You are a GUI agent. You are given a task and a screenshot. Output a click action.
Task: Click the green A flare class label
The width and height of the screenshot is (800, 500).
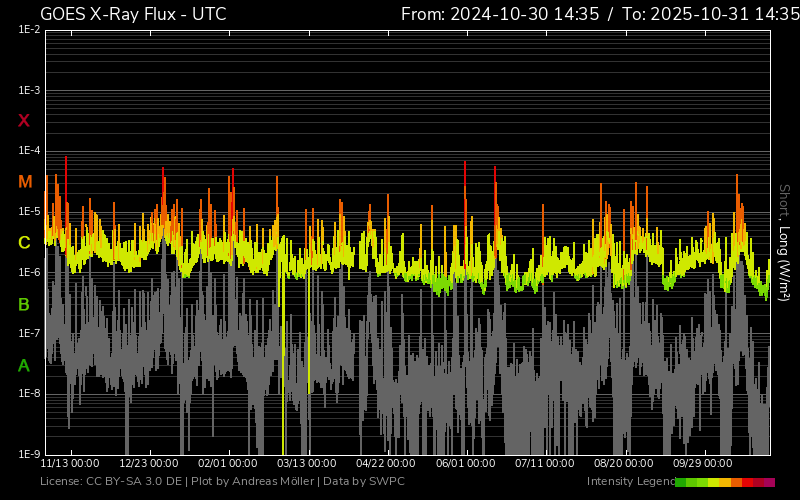[24, 365]
